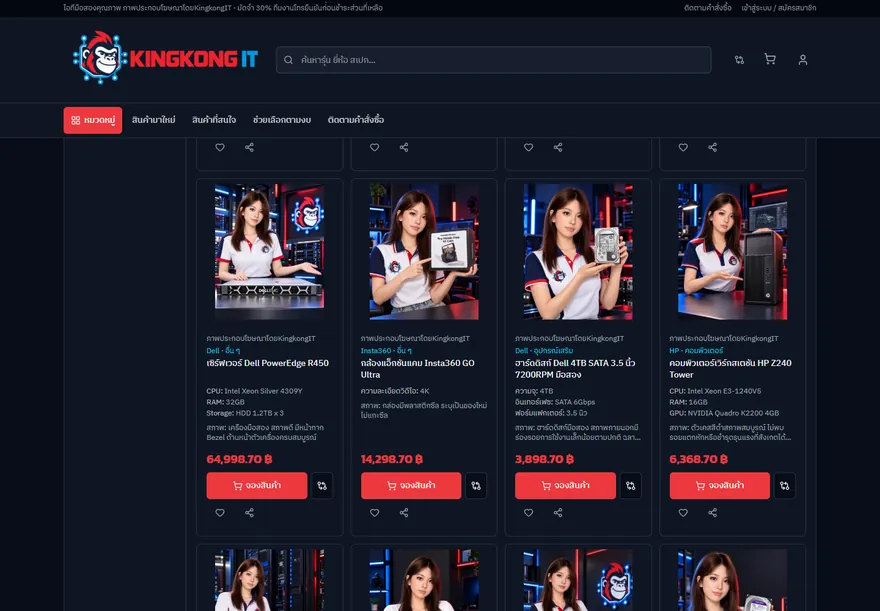Share the Insta360 GO Ultra listing
The width and height of the screenshot is (880, 611).
(x=404, y=512)
